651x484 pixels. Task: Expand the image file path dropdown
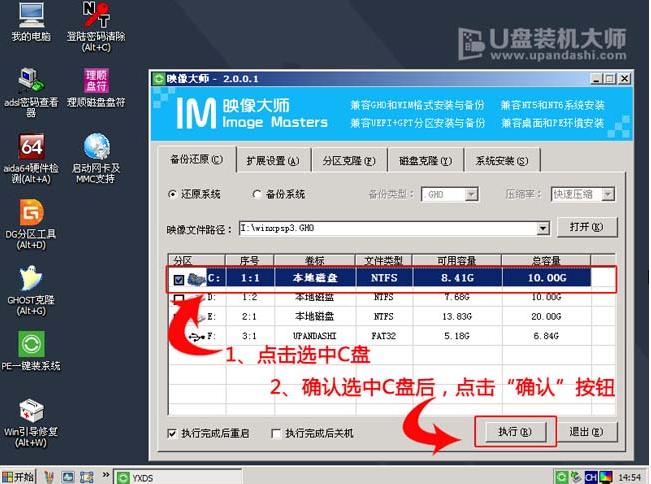point(543,228)
